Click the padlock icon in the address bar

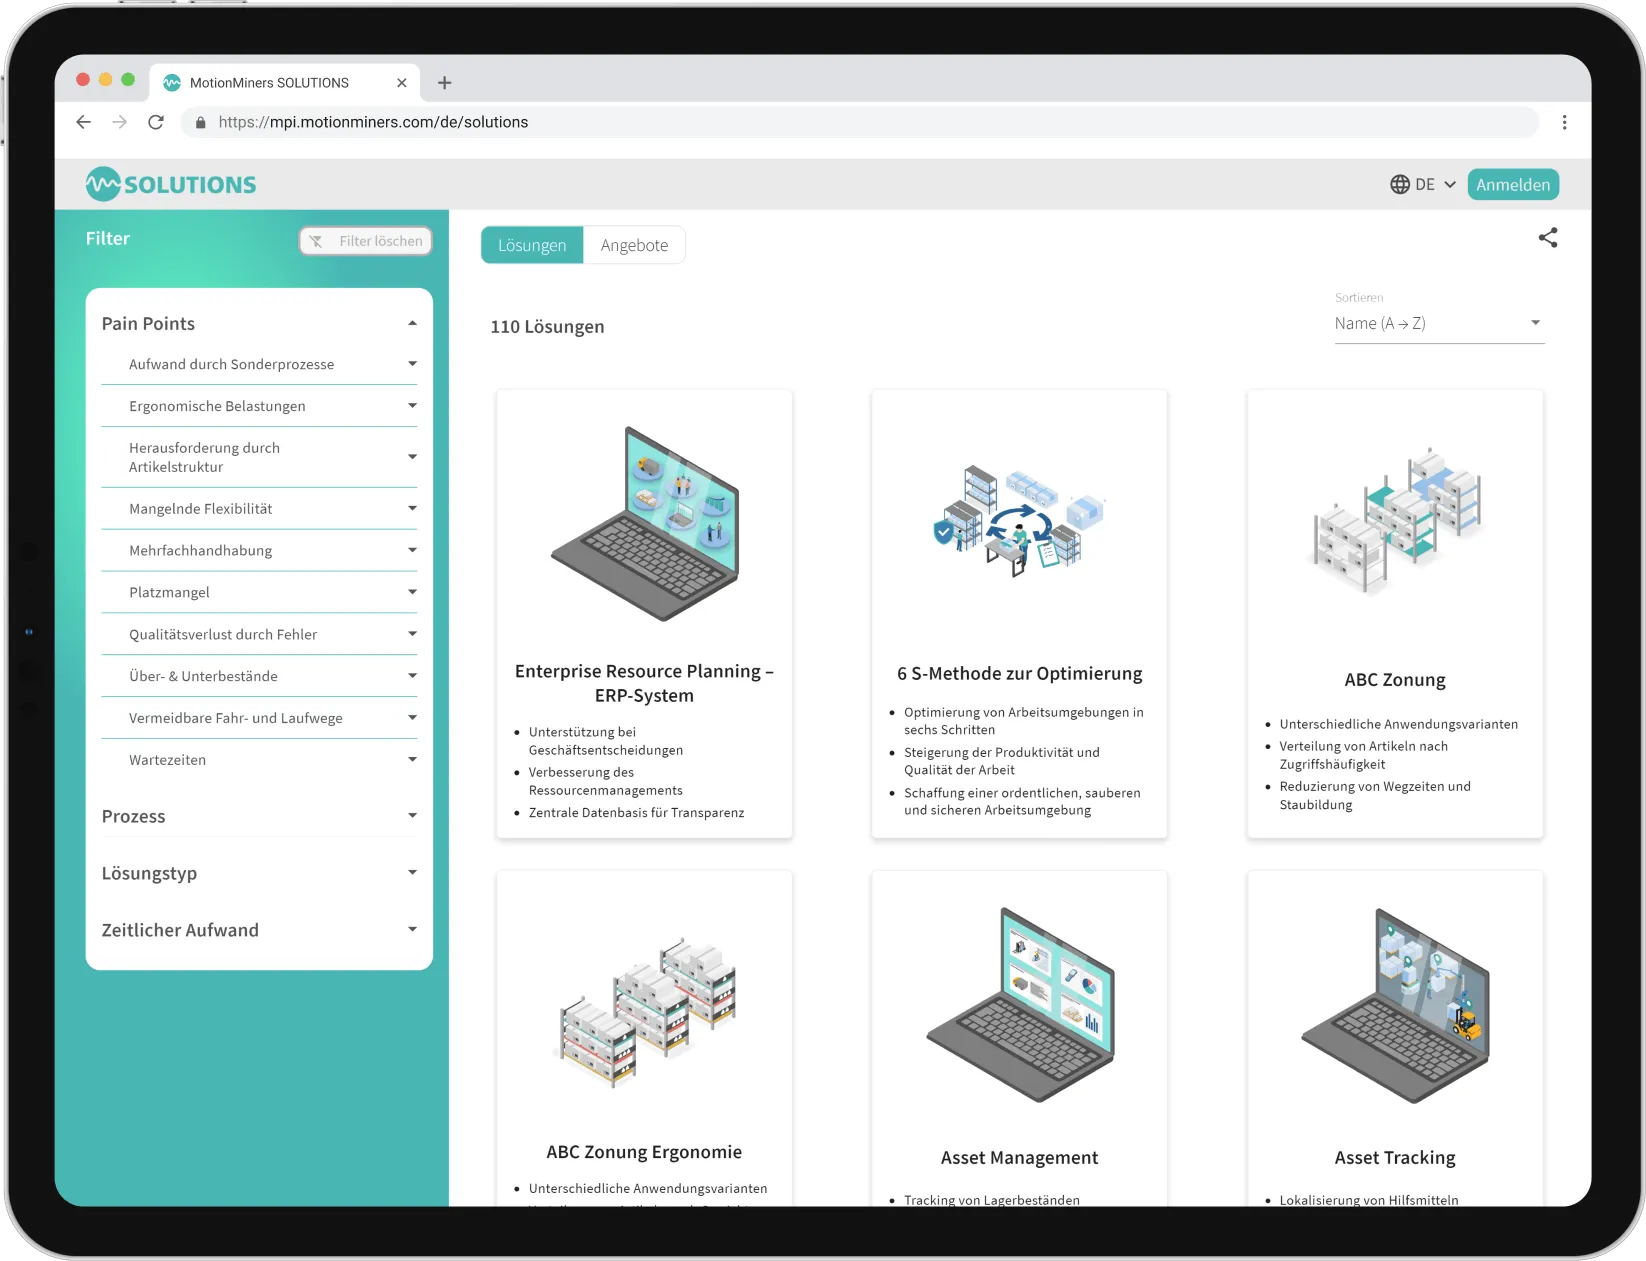coord(200,122)
